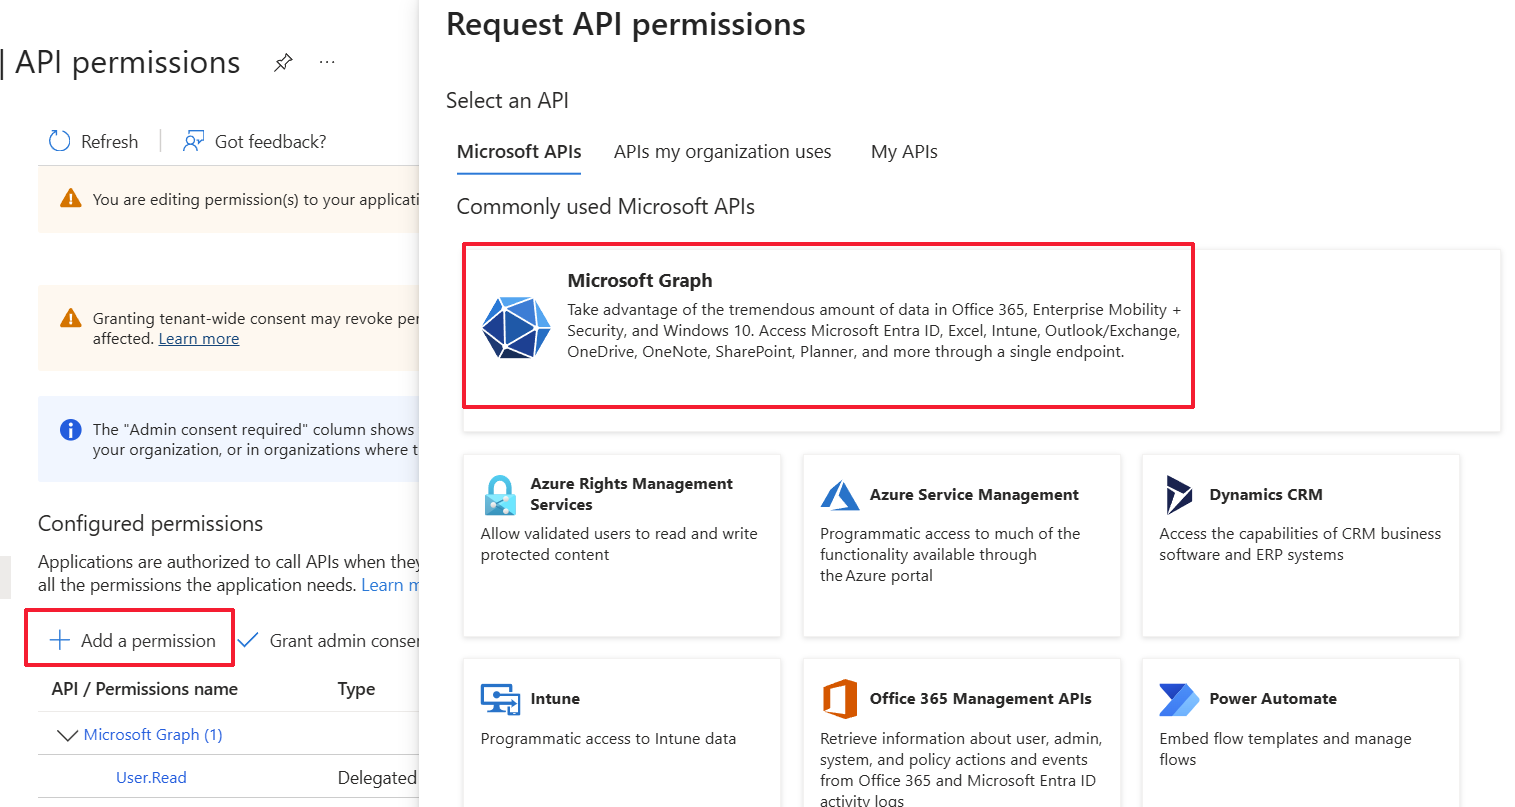Screen dimensions: 1515x807
Task: Click the Intune monitor icon
Action: (x=500, y=699)
